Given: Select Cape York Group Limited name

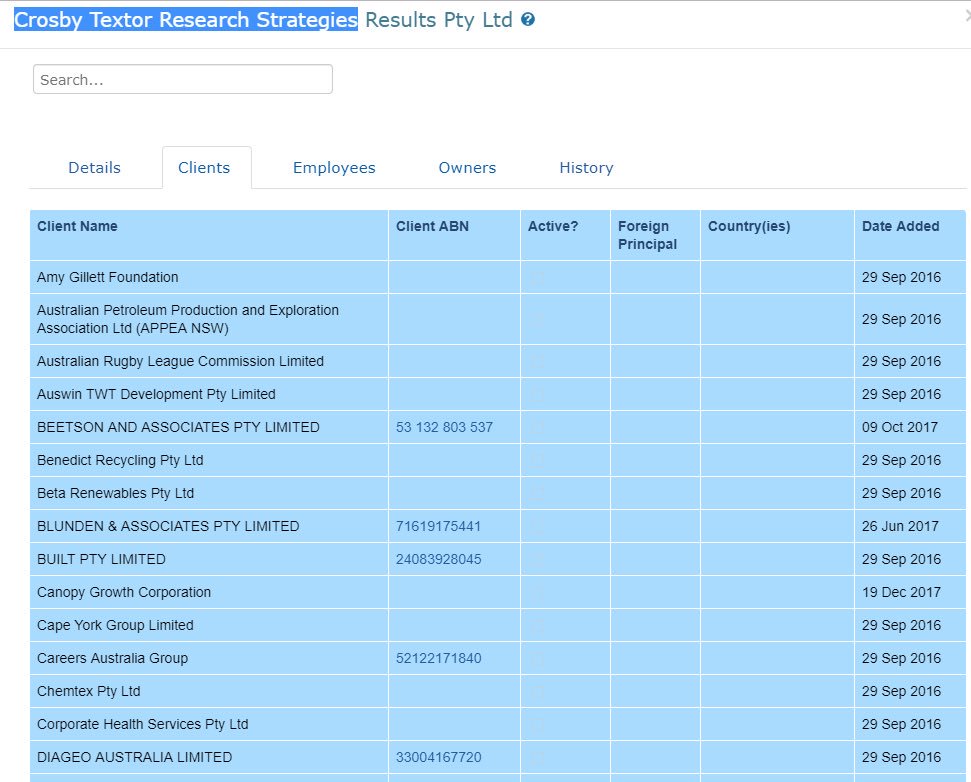Looking at the screenshot, I should tap(115, 625).
